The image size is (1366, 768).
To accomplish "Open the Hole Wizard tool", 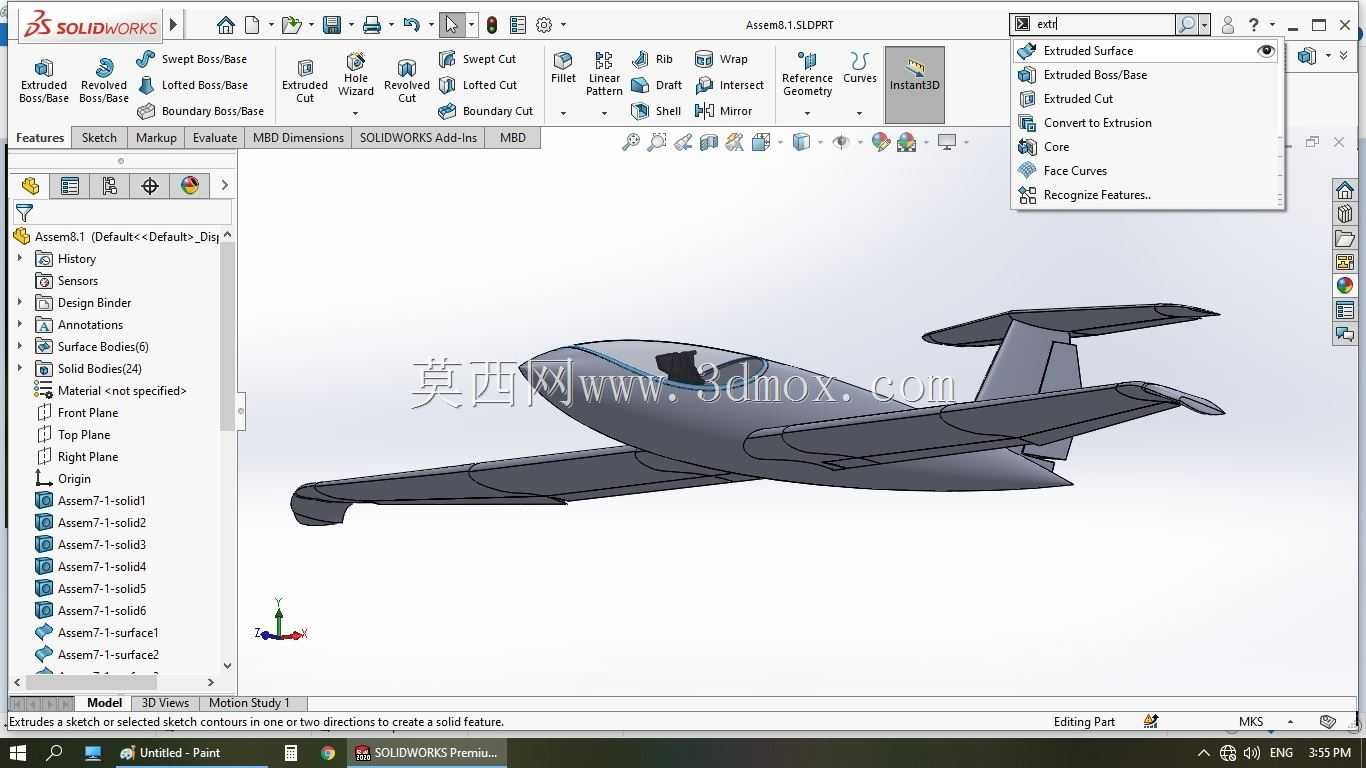I will point(356,76).
